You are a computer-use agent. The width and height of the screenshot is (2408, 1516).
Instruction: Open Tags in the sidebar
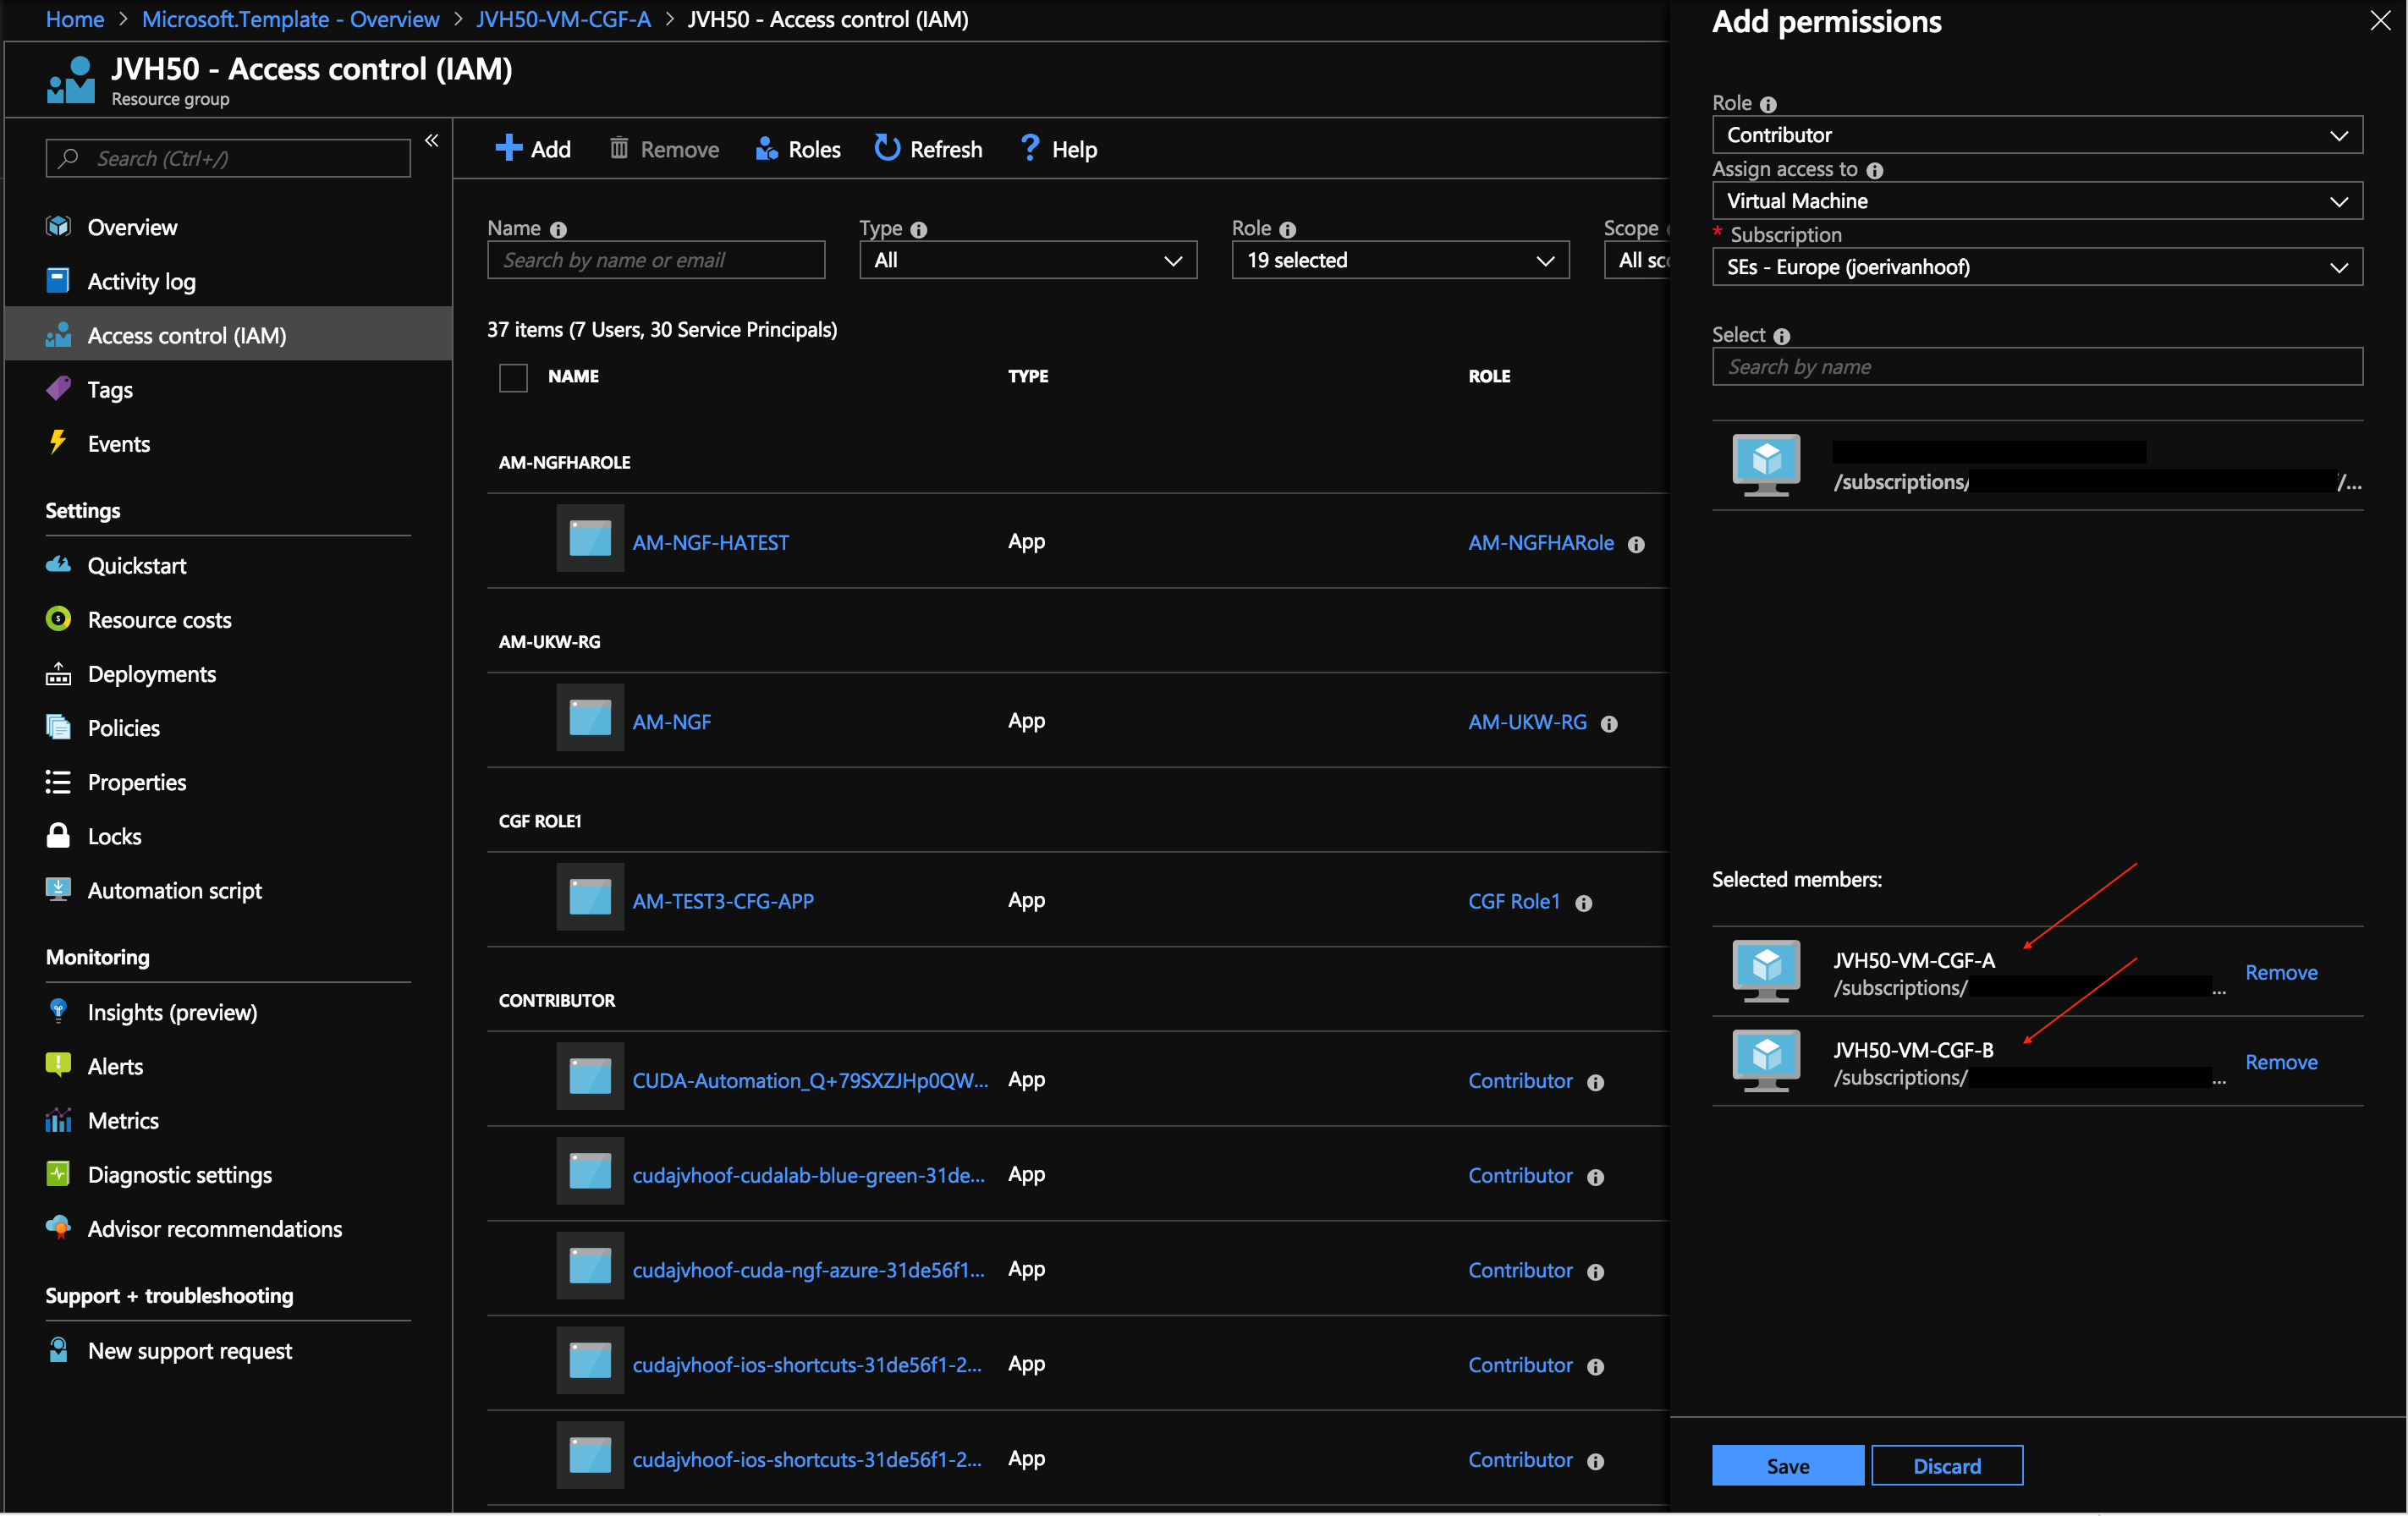click(x=109, y=389)
